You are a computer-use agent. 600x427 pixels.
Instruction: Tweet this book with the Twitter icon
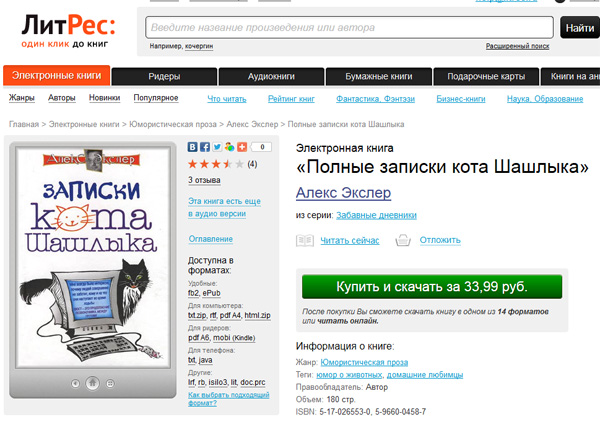[x=217, y=147]
